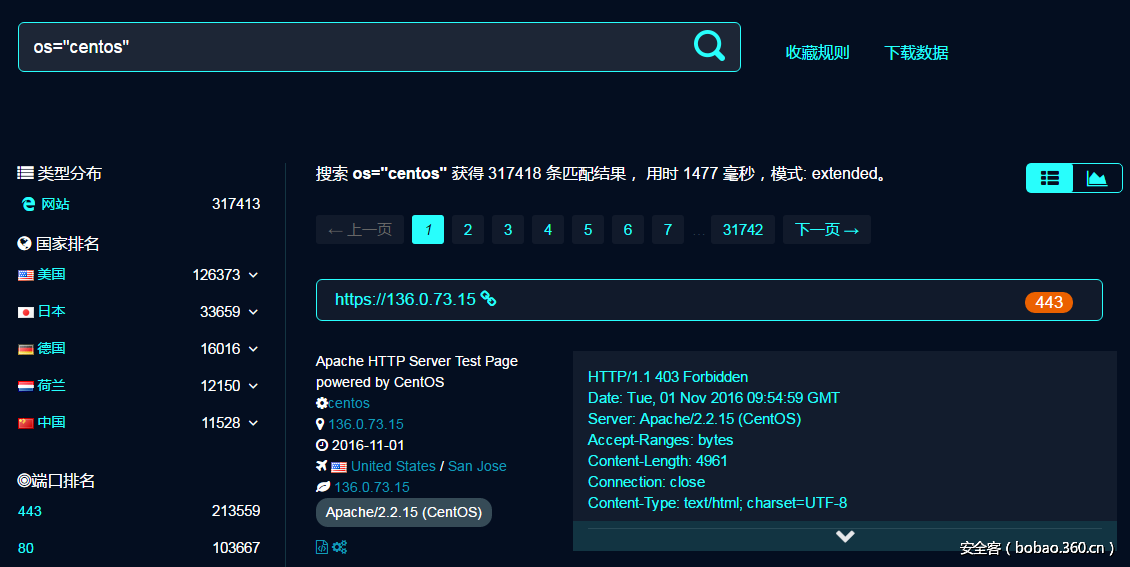Go to page 7
The height and width of the screenshot is (567, 1130).
click(x=668, y=230)
